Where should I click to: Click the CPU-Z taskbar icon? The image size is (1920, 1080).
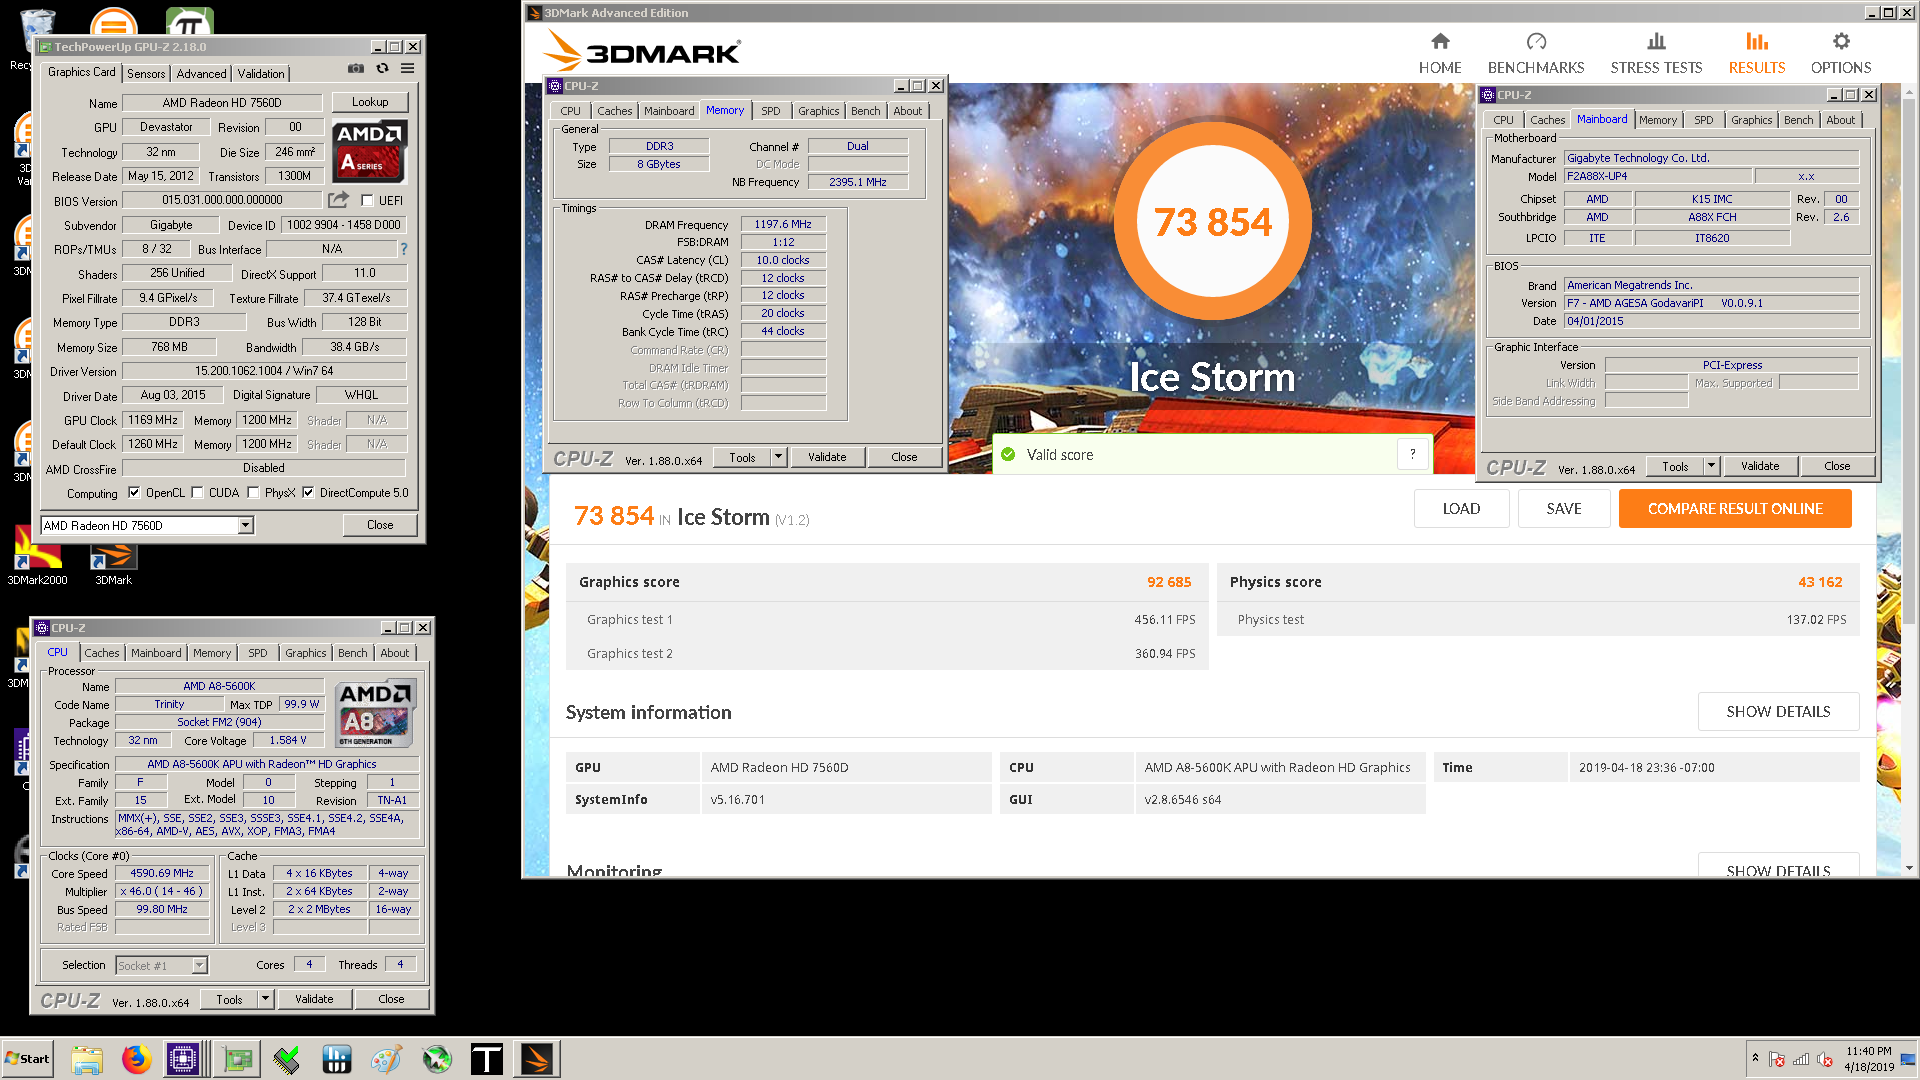point(184,1059)
